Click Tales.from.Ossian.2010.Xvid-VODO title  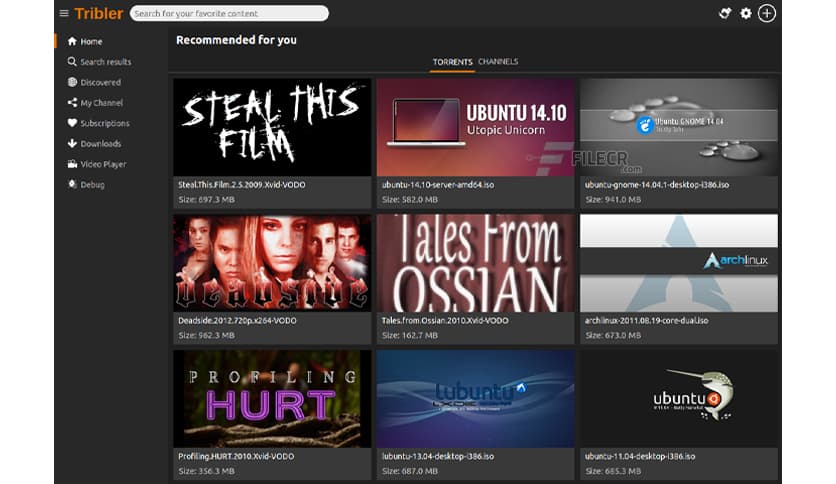tap(445, 320)
